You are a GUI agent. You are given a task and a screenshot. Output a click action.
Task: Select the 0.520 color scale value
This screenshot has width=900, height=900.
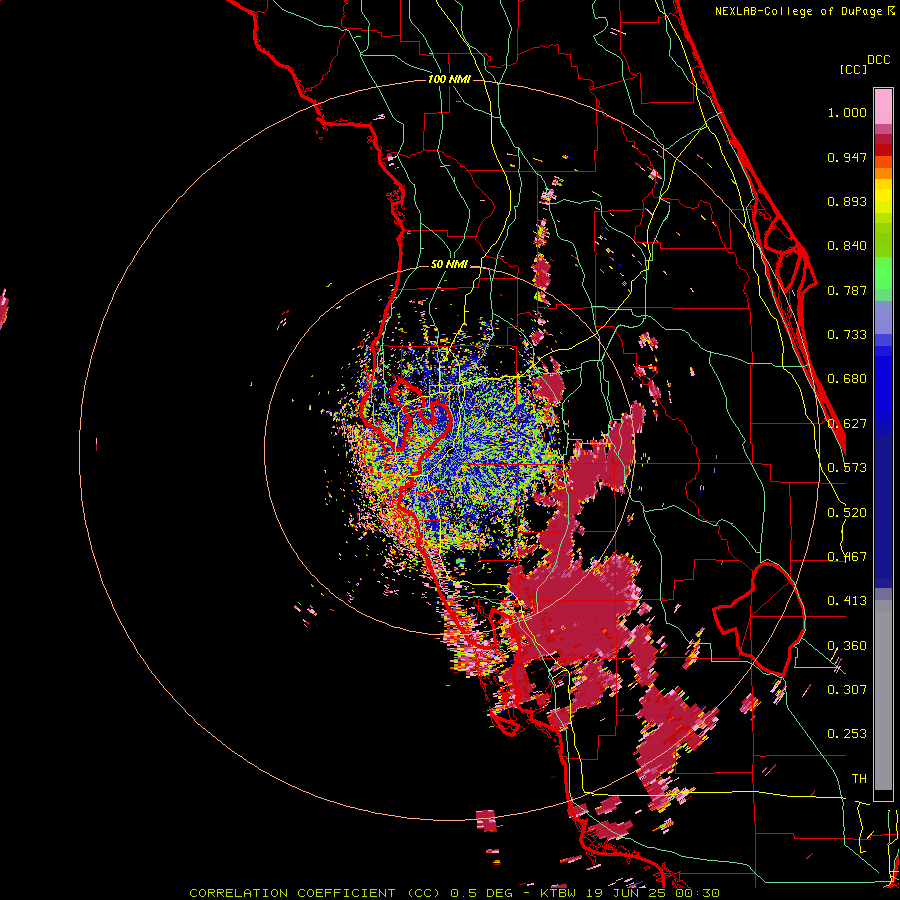847,513
